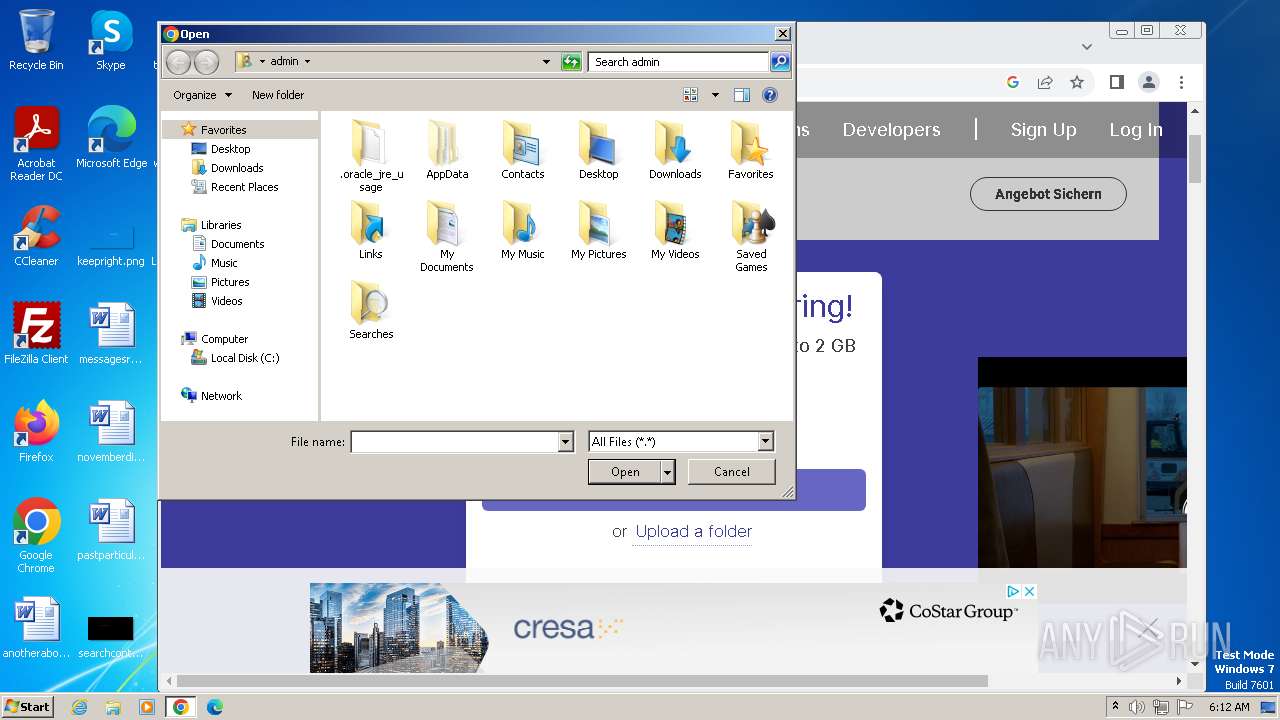
Task: Select the My Music folder
Action: 523,230
